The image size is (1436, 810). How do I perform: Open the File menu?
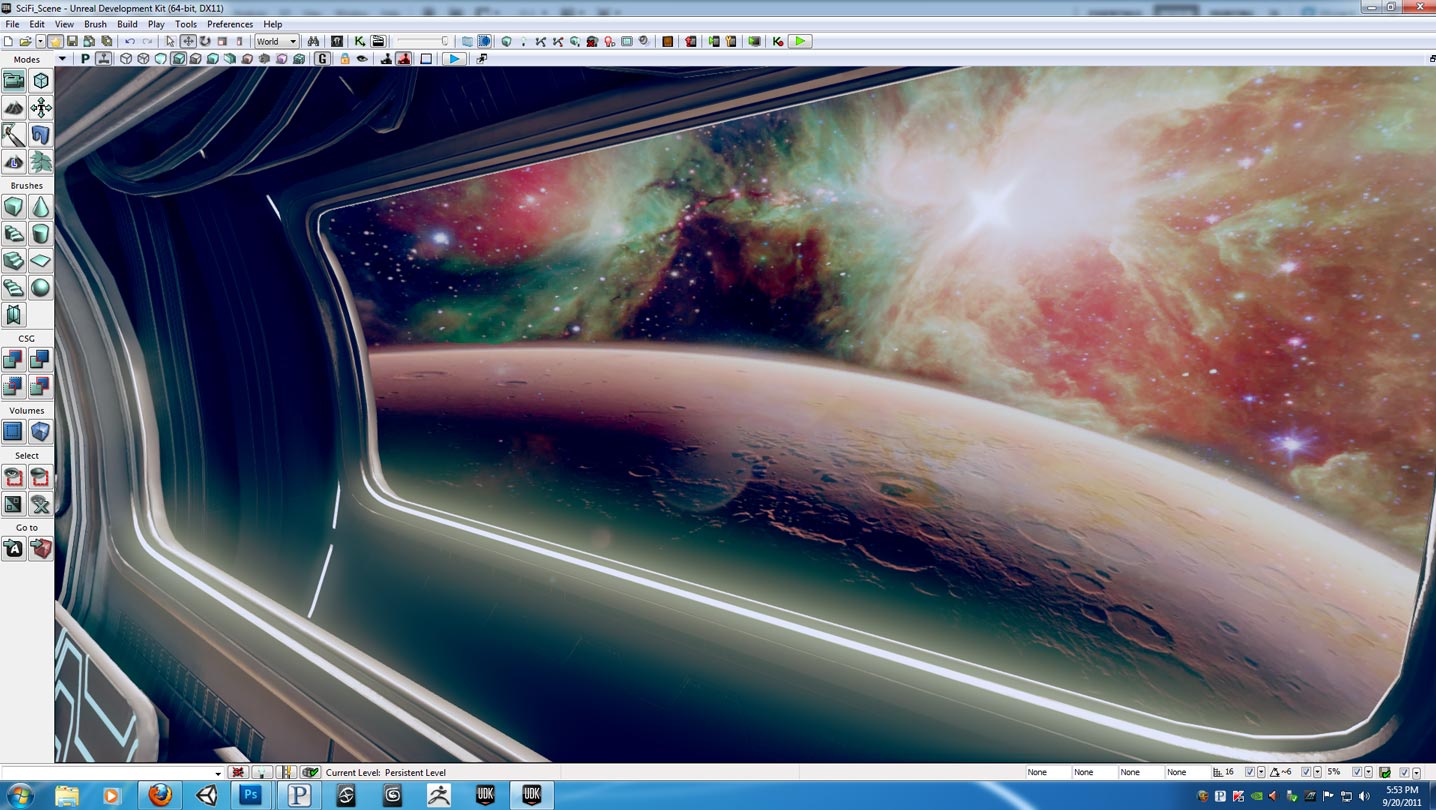[x=12, y=24]
